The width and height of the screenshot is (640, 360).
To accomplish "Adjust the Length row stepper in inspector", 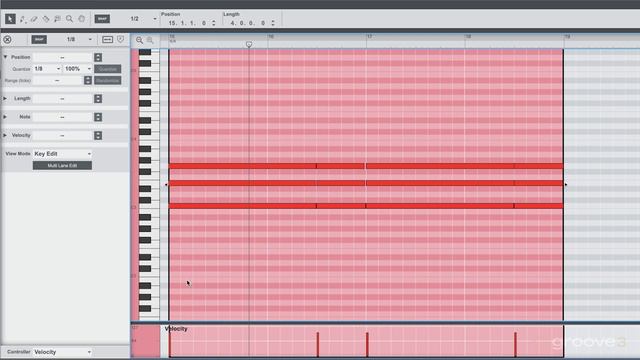I will [x=98, y=99].
